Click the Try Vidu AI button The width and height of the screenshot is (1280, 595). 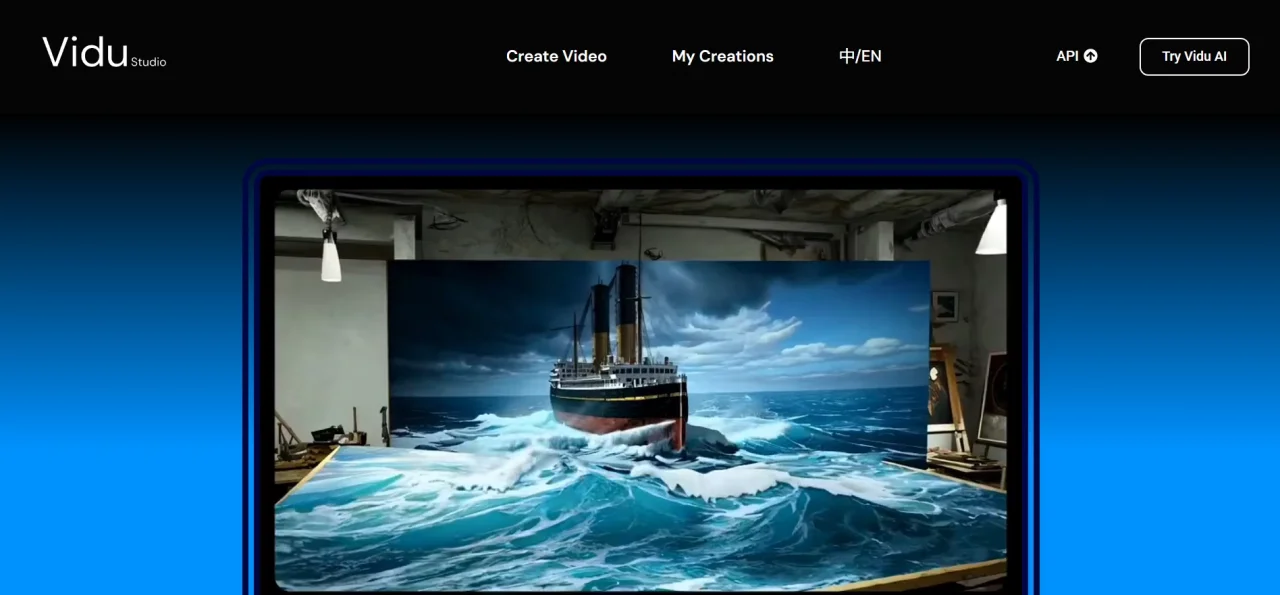(1194, 57)
